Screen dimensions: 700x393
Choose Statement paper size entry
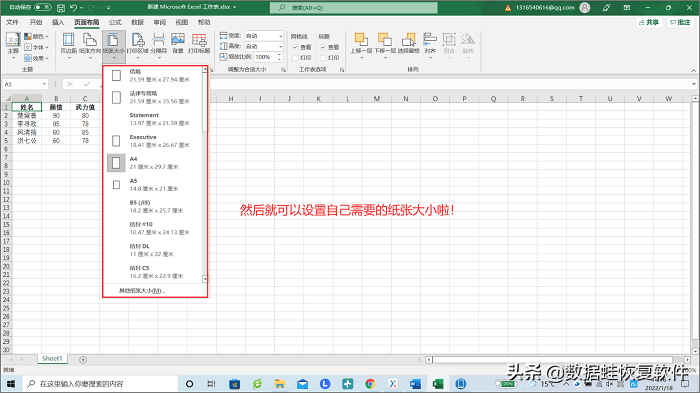pyautogui.click(x=154, y=119)
